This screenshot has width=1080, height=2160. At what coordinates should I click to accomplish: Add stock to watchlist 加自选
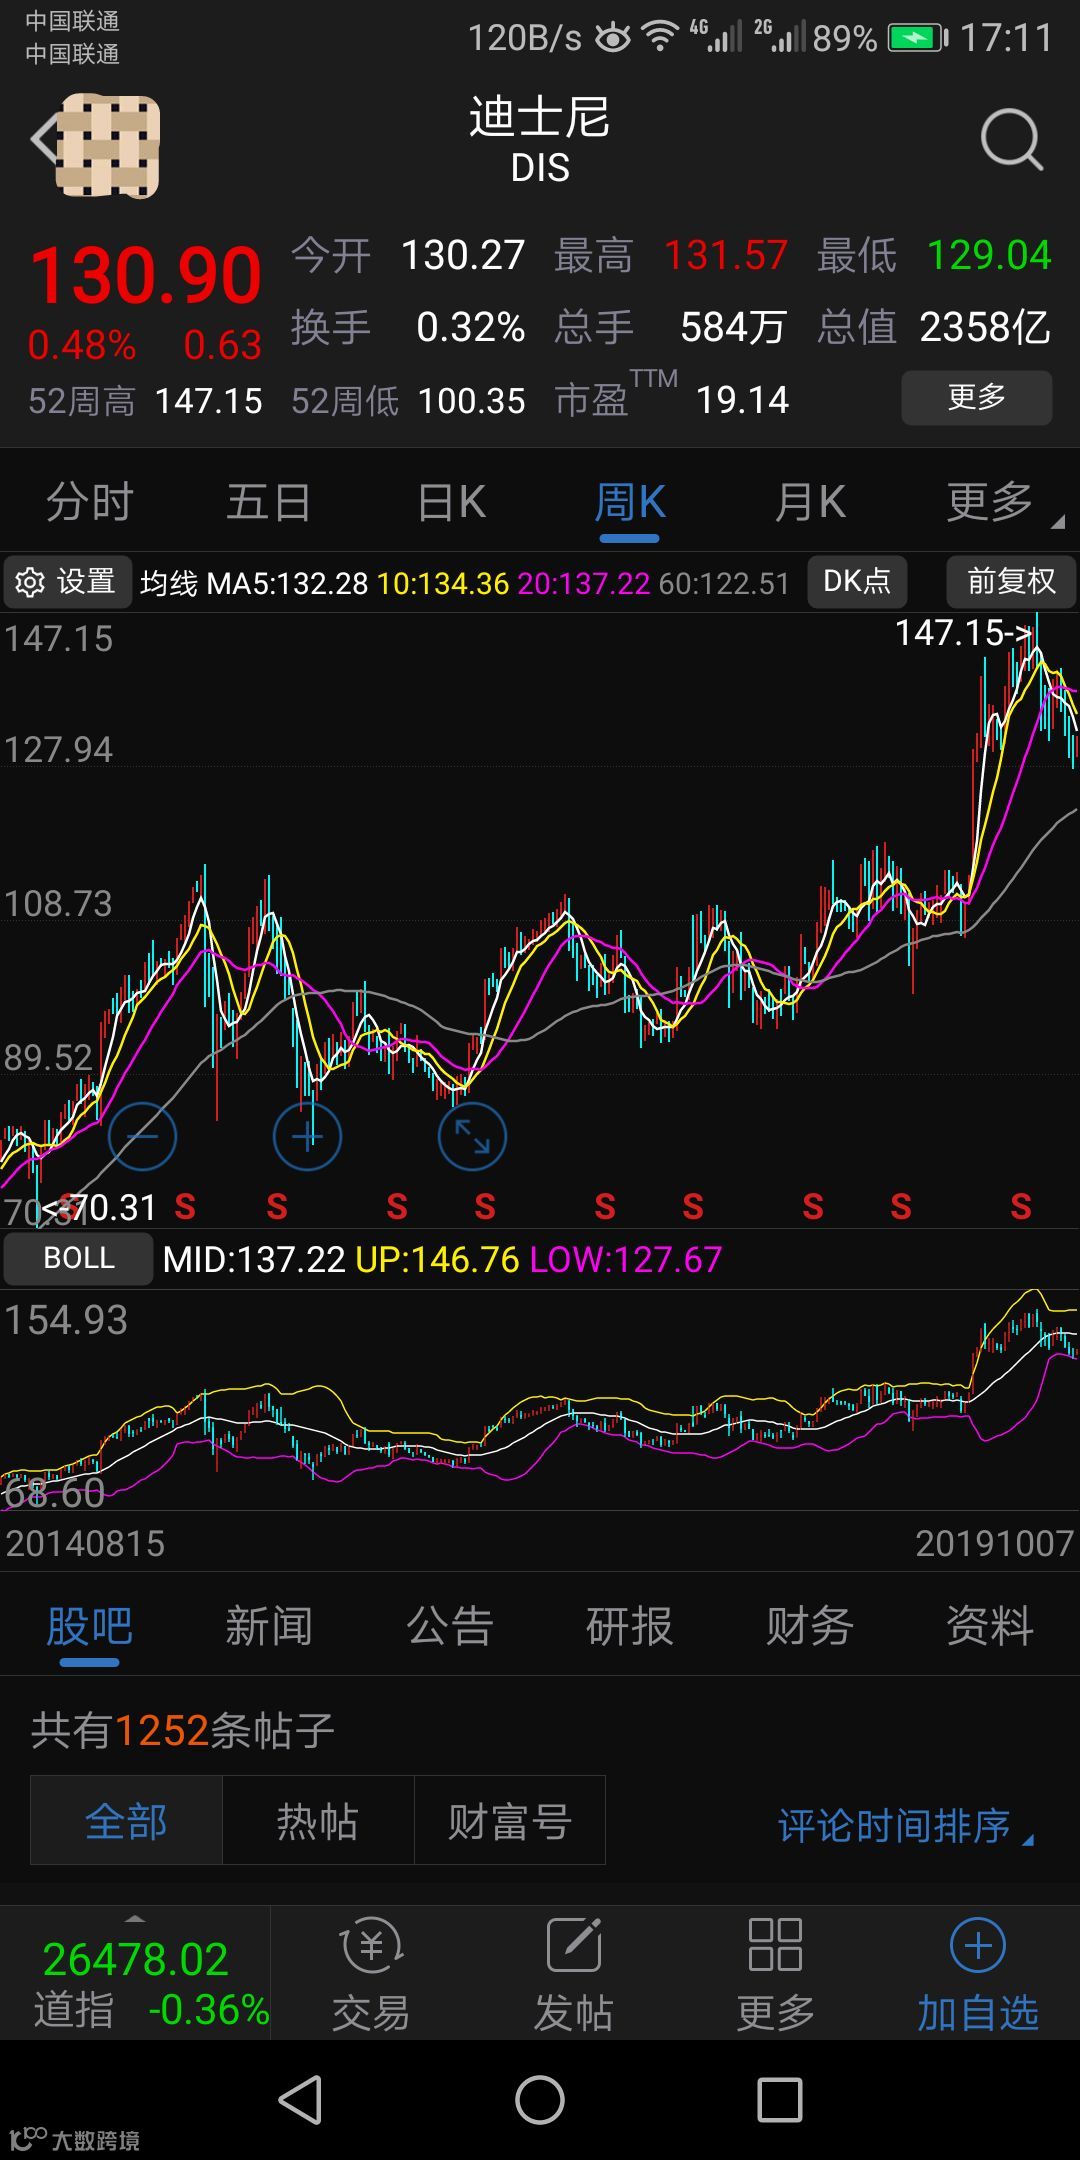[978, 1975]
